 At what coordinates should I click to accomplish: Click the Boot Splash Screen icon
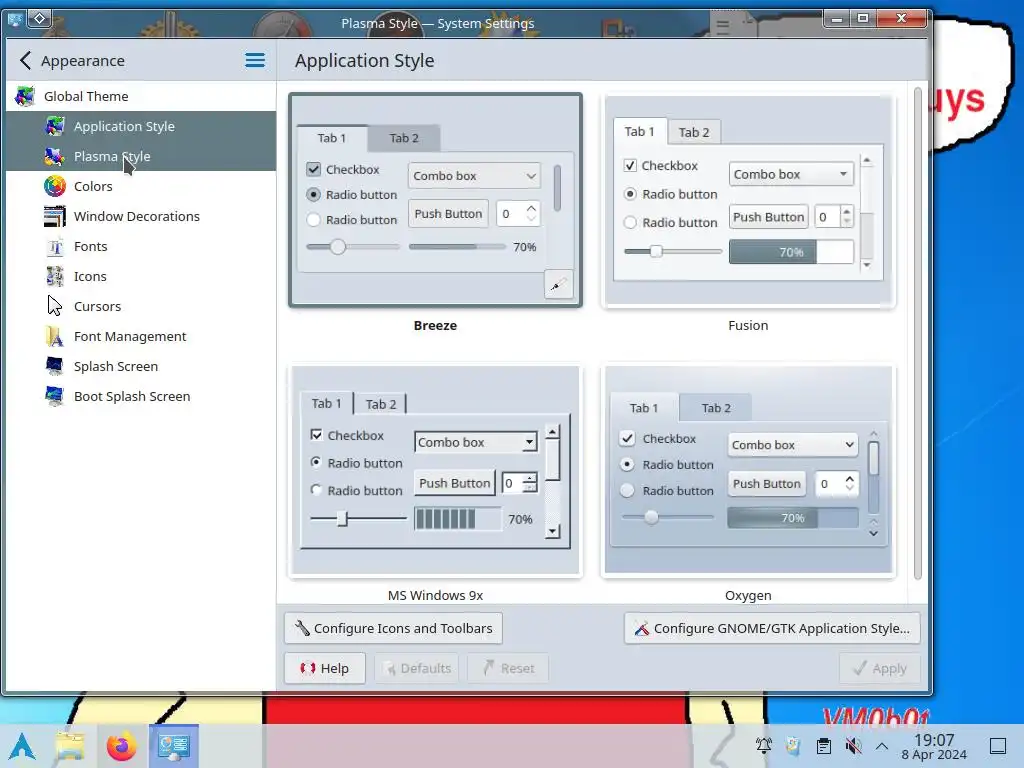coord(55,396)
